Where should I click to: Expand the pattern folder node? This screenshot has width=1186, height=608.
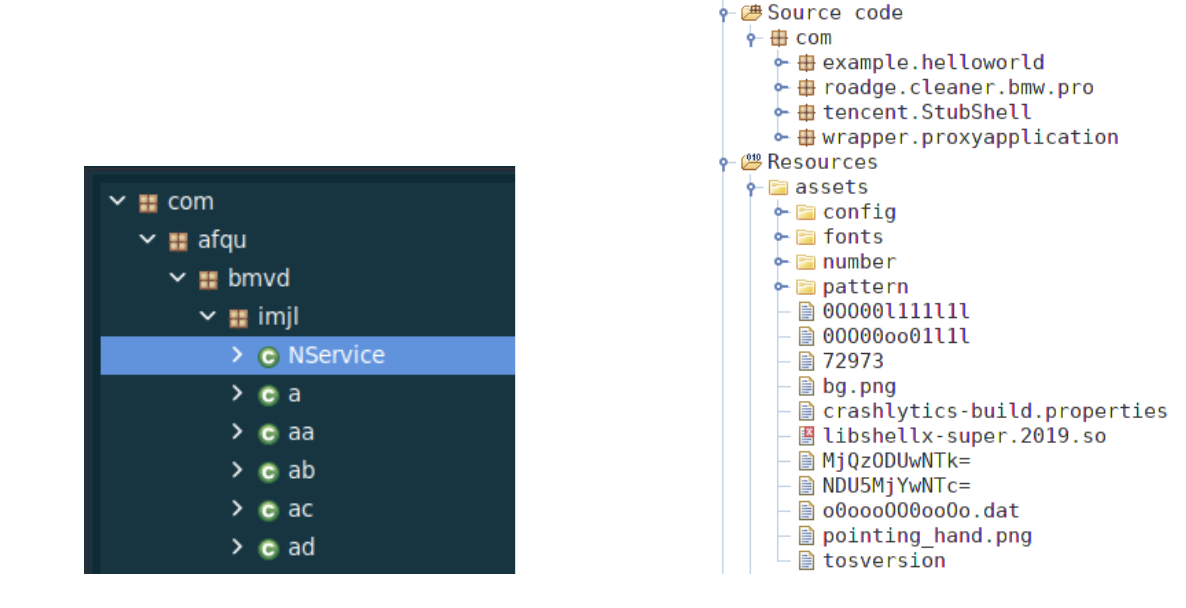780,287
